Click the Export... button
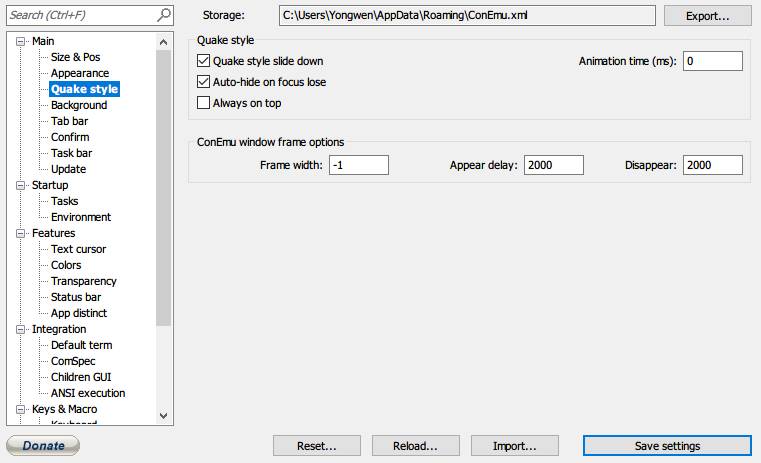Viewport: 761px width, 463px height. coord(707,16)
